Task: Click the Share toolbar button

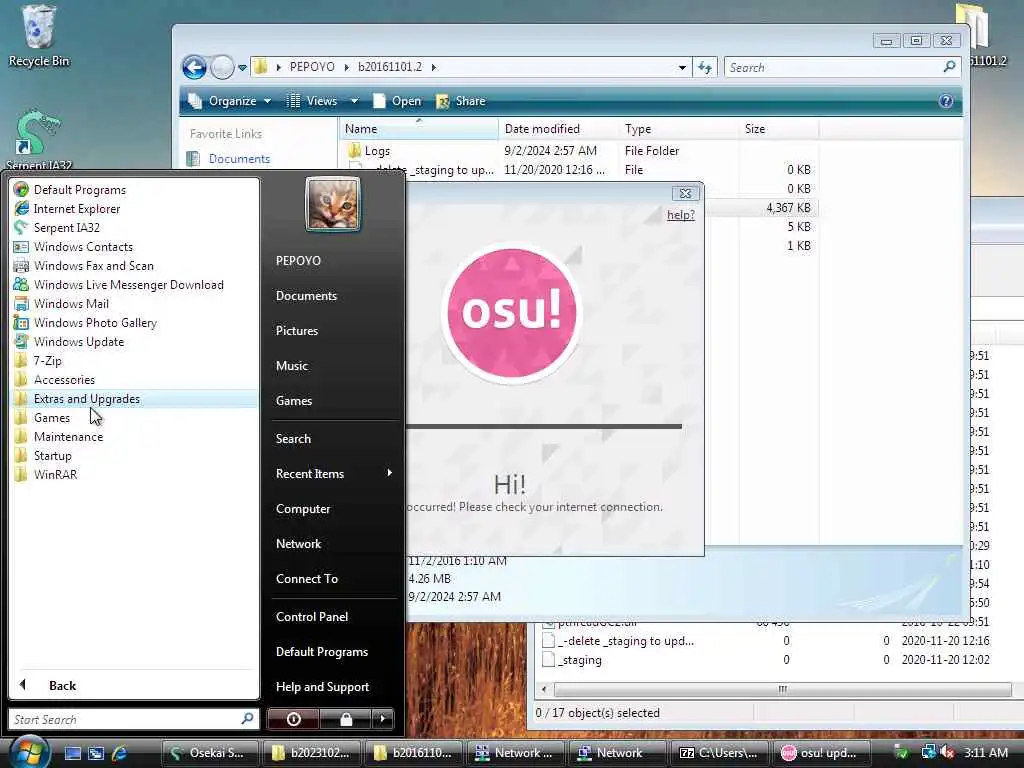Action: (461, 101)
